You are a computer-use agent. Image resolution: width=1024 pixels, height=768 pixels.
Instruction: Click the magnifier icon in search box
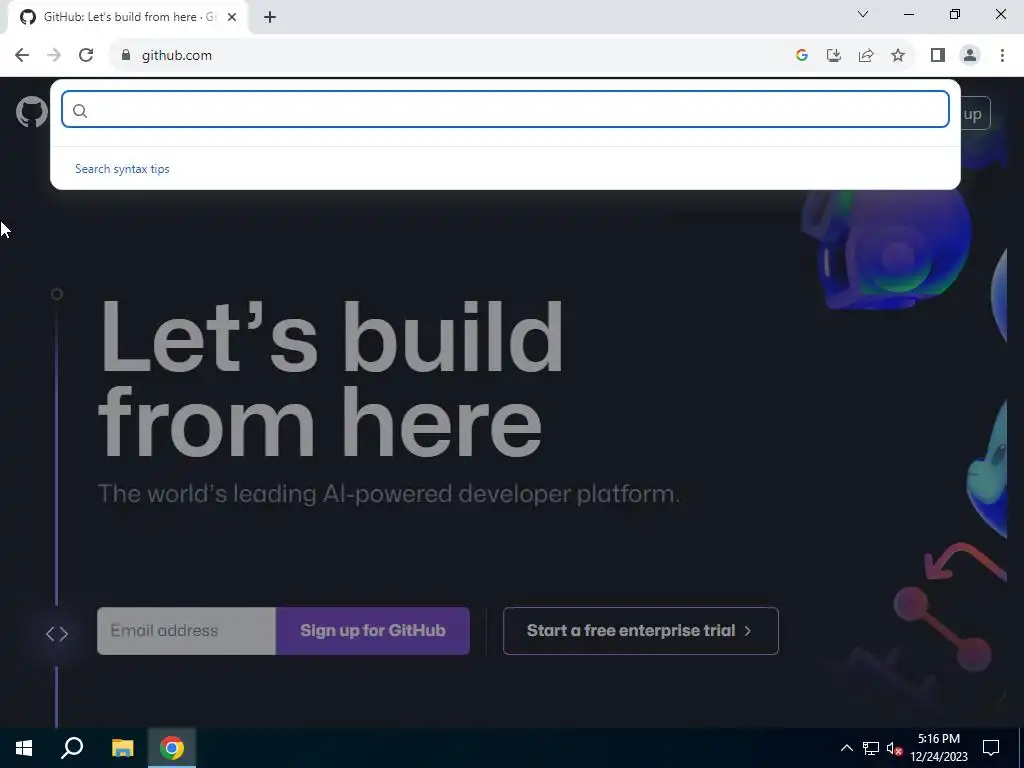pyautogui.click(x=80, y=111)
